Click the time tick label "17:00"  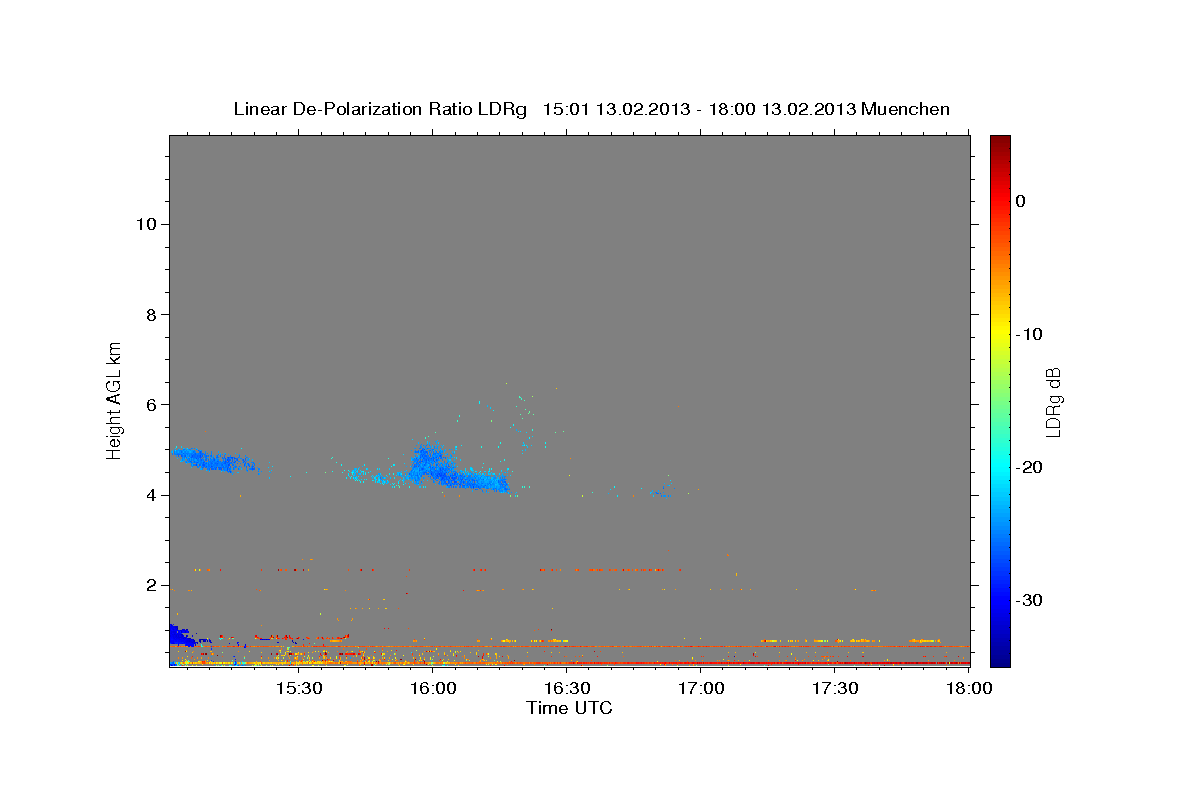(701, 689)
